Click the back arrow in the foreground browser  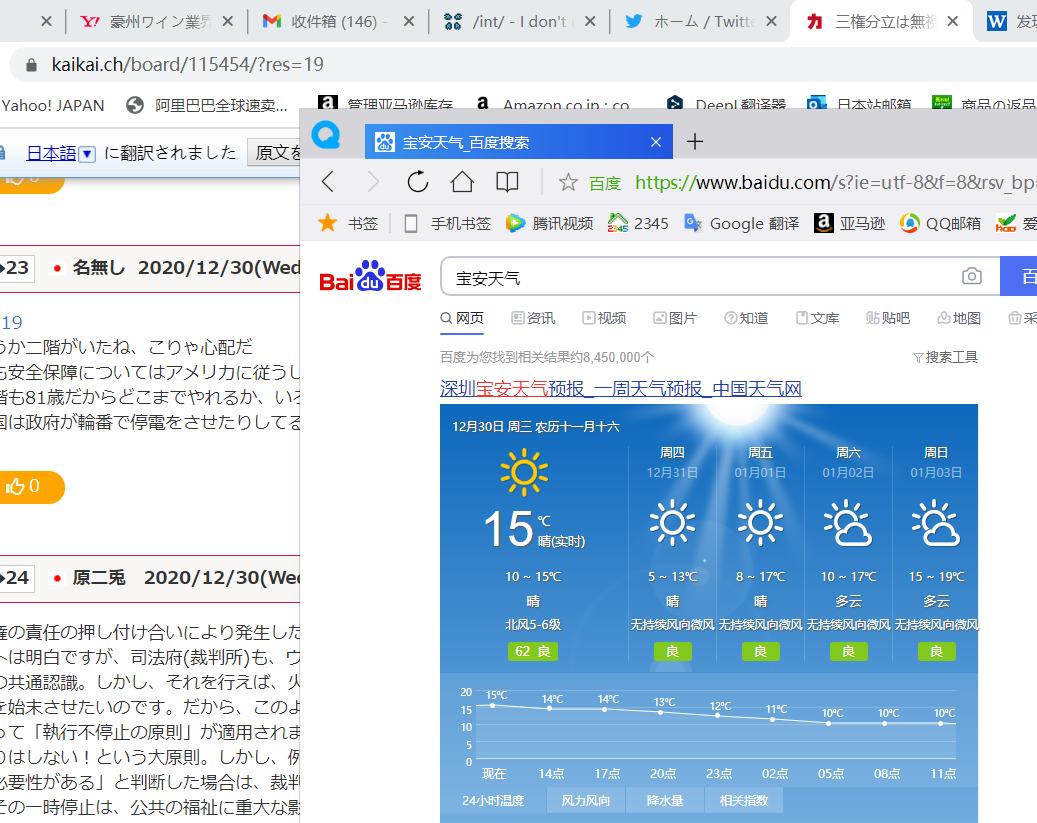(328, 181)
